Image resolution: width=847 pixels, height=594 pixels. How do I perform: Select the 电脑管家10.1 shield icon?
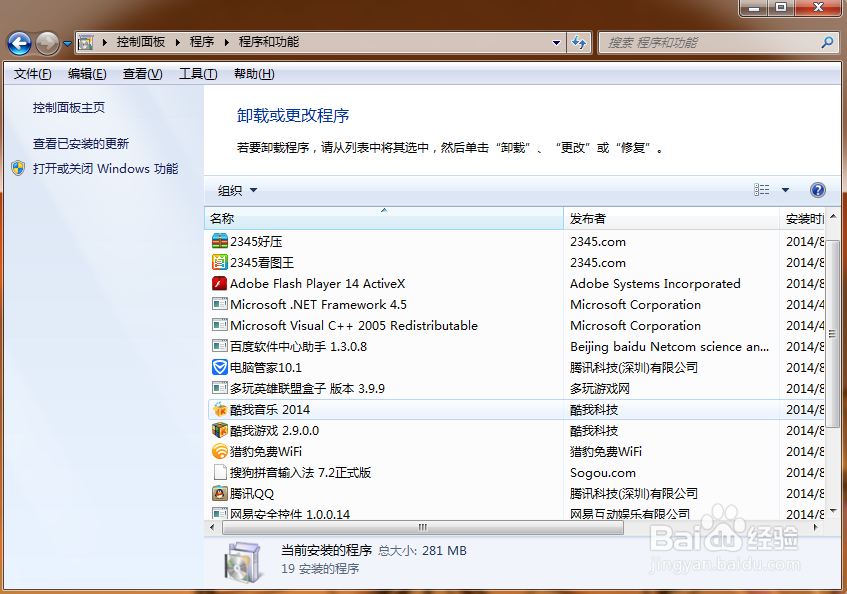click(x=220, y=367)
